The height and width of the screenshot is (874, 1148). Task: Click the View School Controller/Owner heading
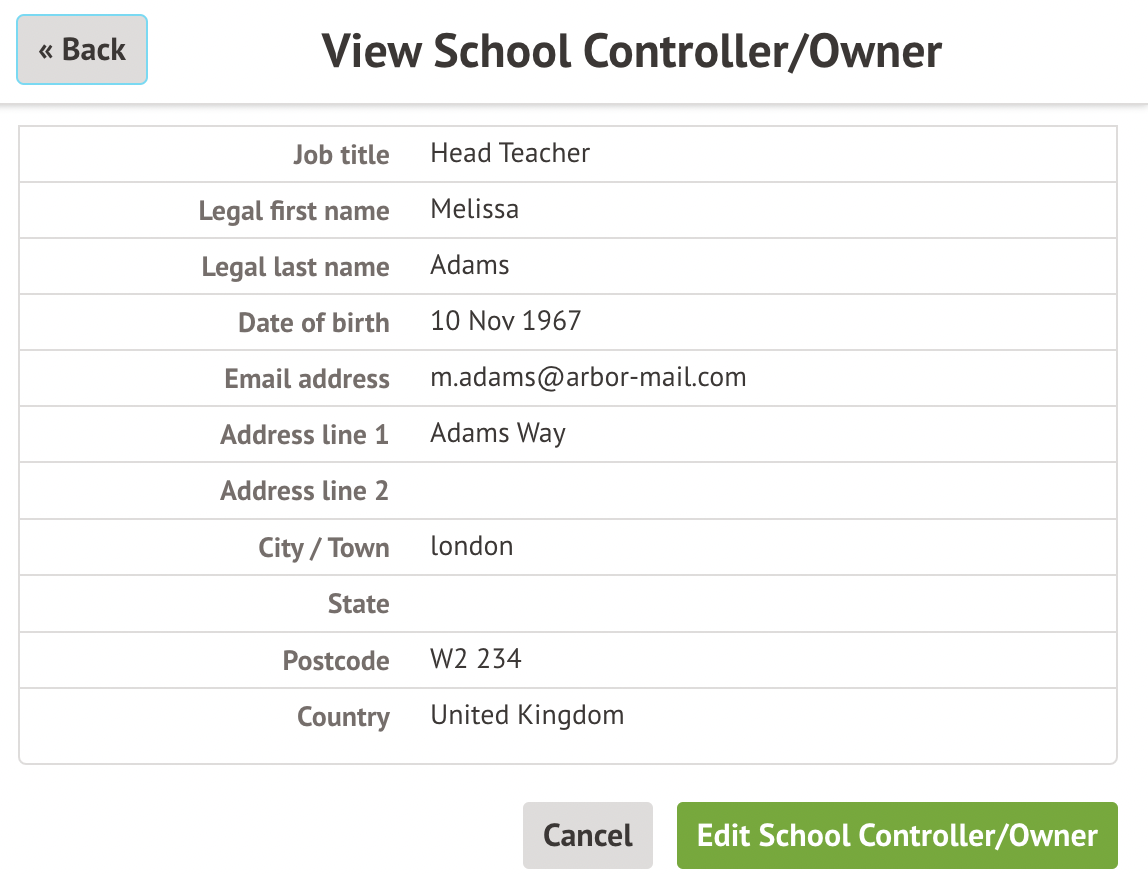pyautogui.click(x=631, y=50)
